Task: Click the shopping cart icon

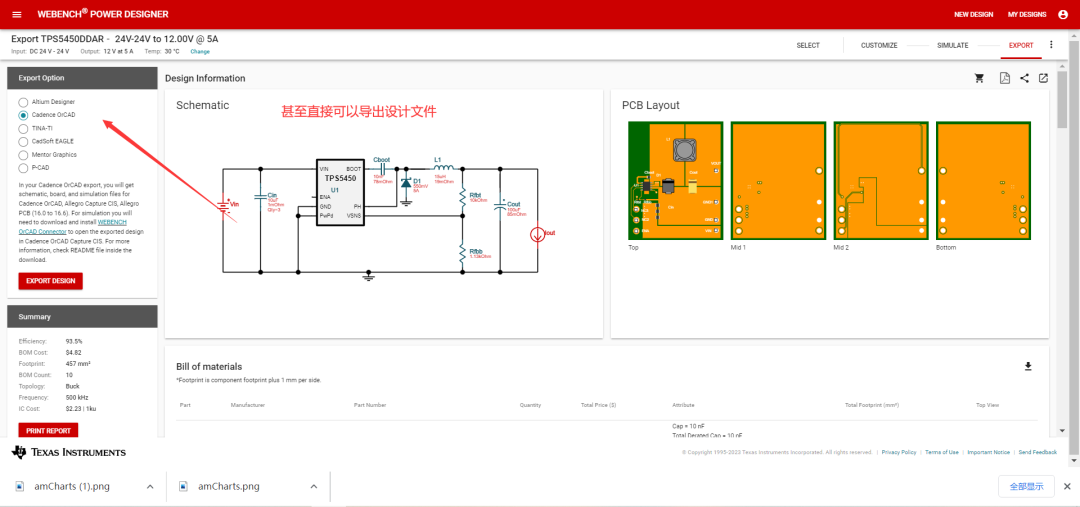Action: [979, 79]
